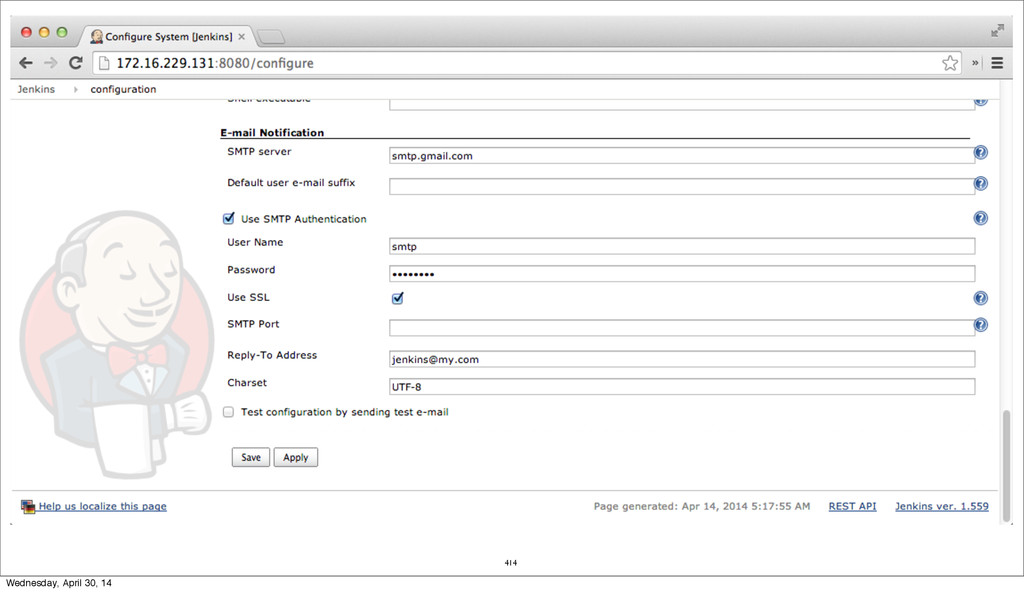Reload the page with the refresh icon
Viewport: 1024px width, 592px height.
pyautogui.click(x=76, y=63)
